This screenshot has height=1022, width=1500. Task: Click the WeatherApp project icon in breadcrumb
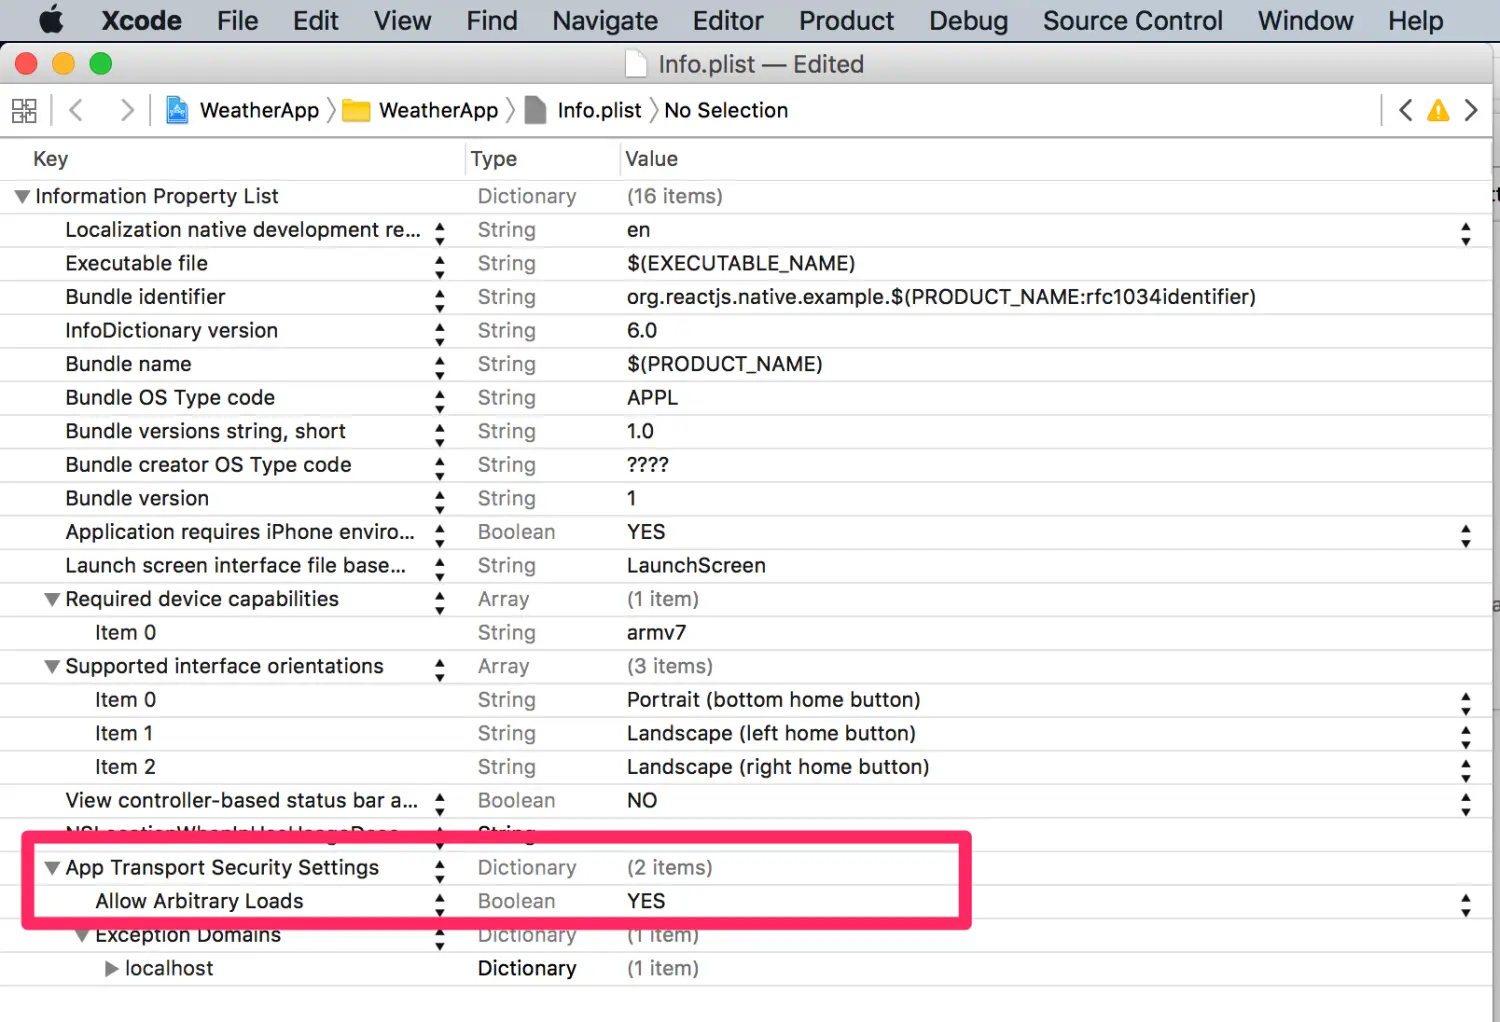pos(177,110)
